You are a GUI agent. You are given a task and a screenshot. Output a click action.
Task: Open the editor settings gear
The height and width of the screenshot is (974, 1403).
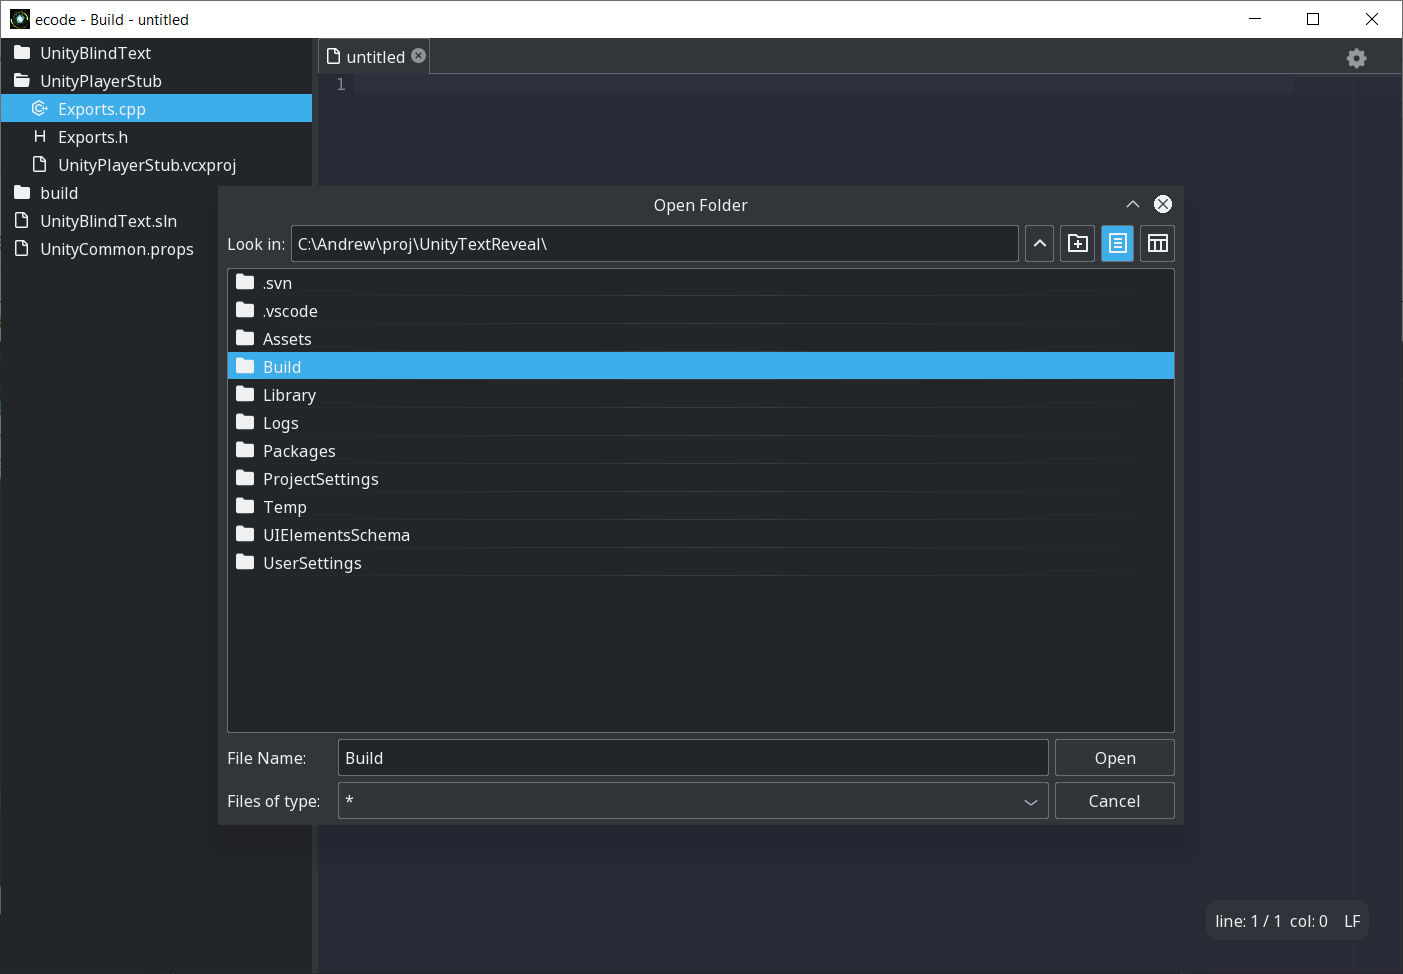[x=1356, y=58]
